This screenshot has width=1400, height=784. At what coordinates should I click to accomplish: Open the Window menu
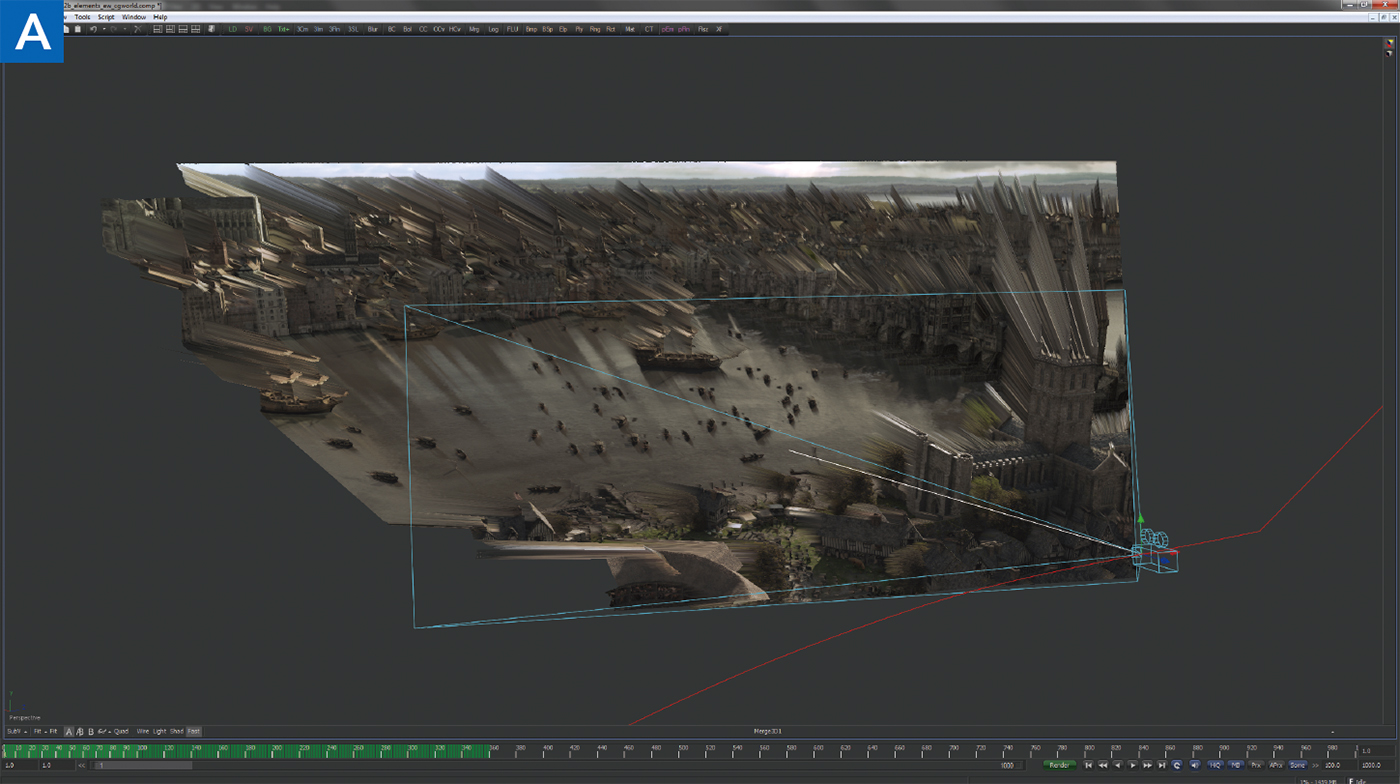click(134, 17)
